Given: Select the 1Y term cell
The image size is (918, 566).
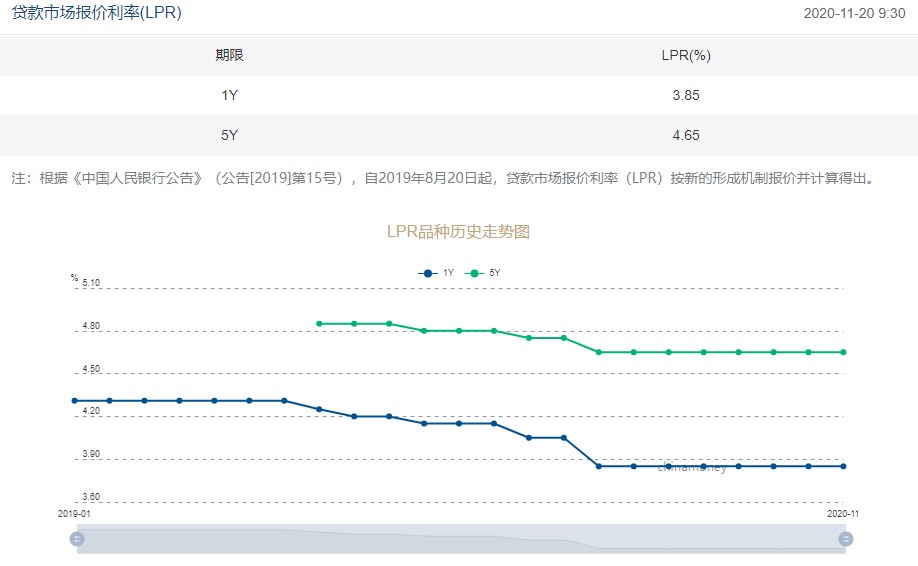Looking at the screenshot, I should tap(230, 95).
